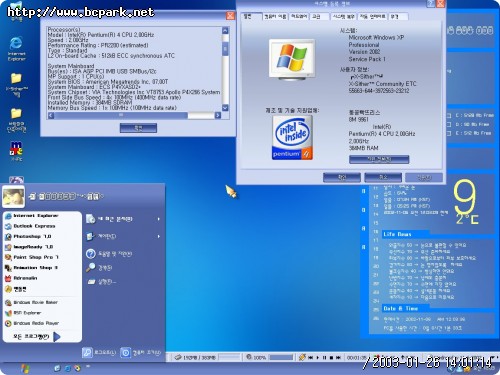Click the System Properties help question-mark button
This screenshot has height=375, width=500.
[431, 4]
